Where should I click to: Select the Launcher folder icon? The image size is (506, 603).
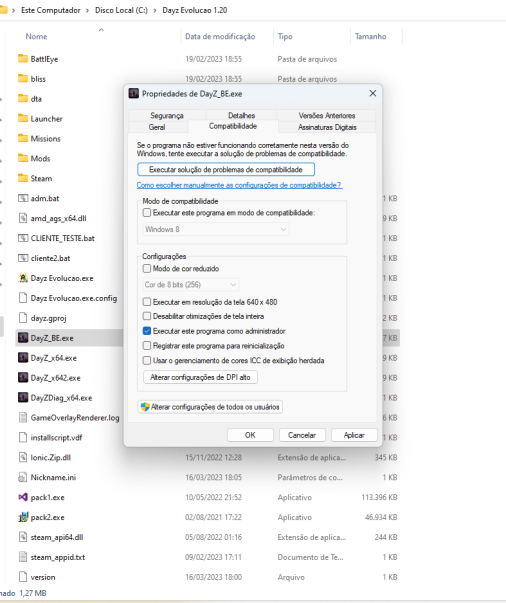[23, 118]
